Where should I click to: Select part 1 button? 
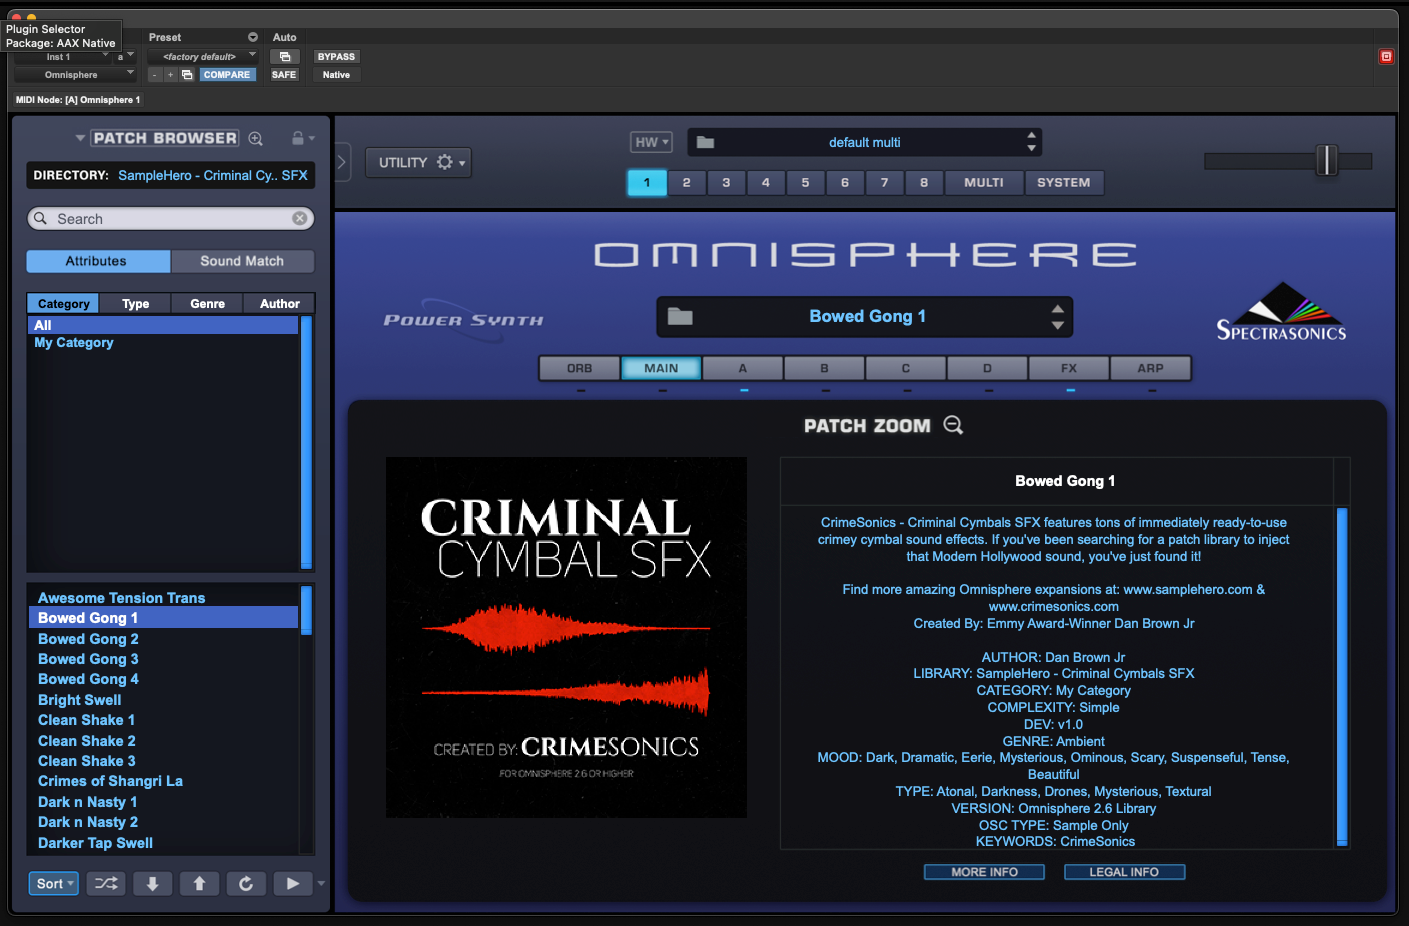pyautogui.click(x=647, y=182)
